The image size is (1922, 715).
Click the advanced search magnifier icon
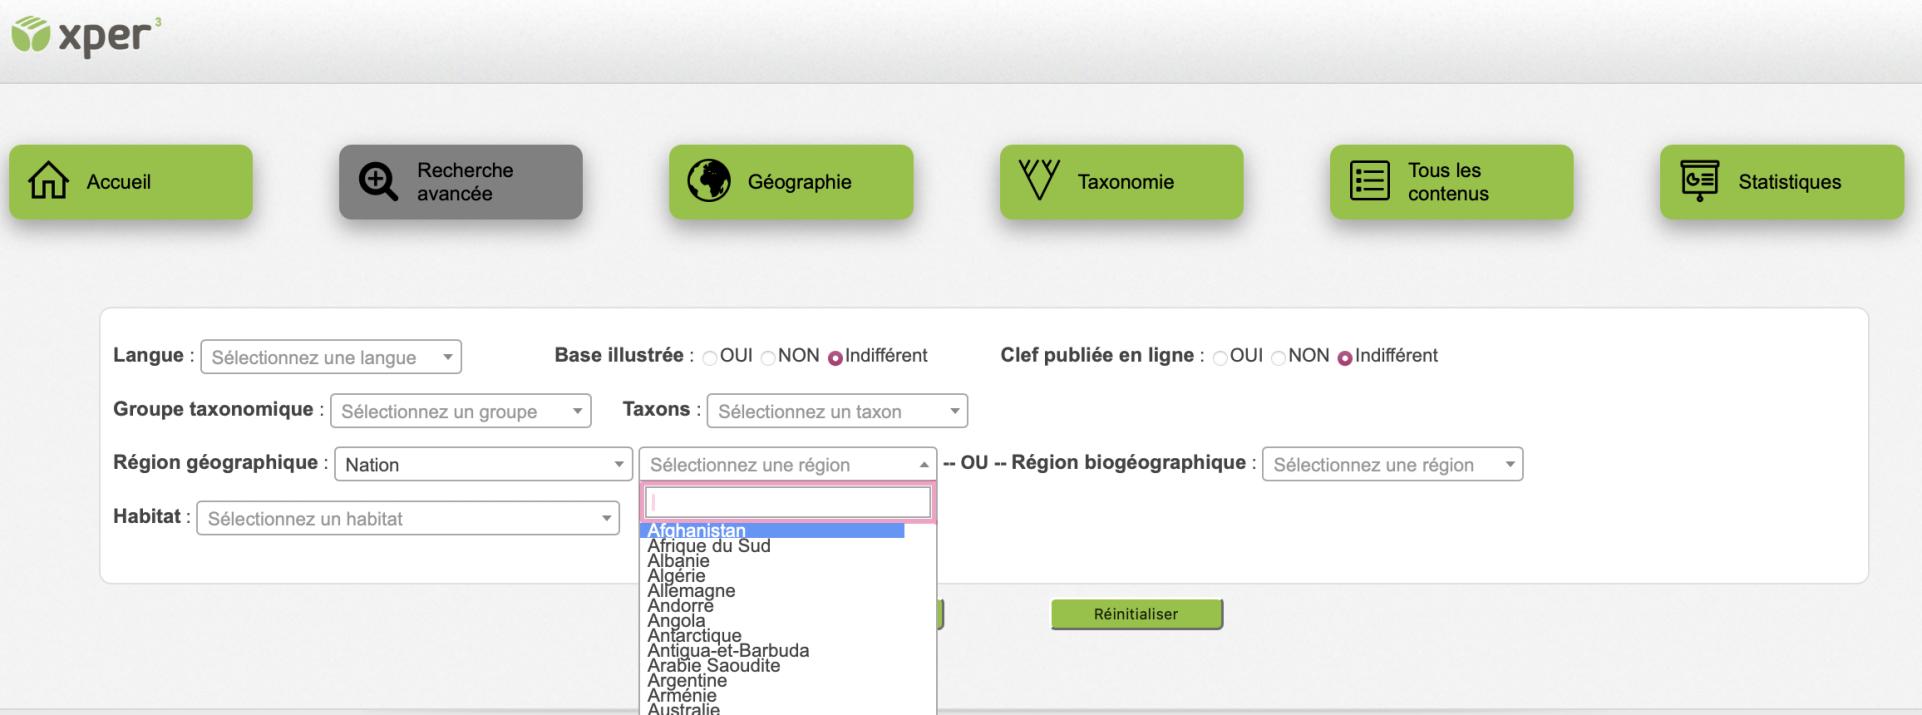point(378,181)
